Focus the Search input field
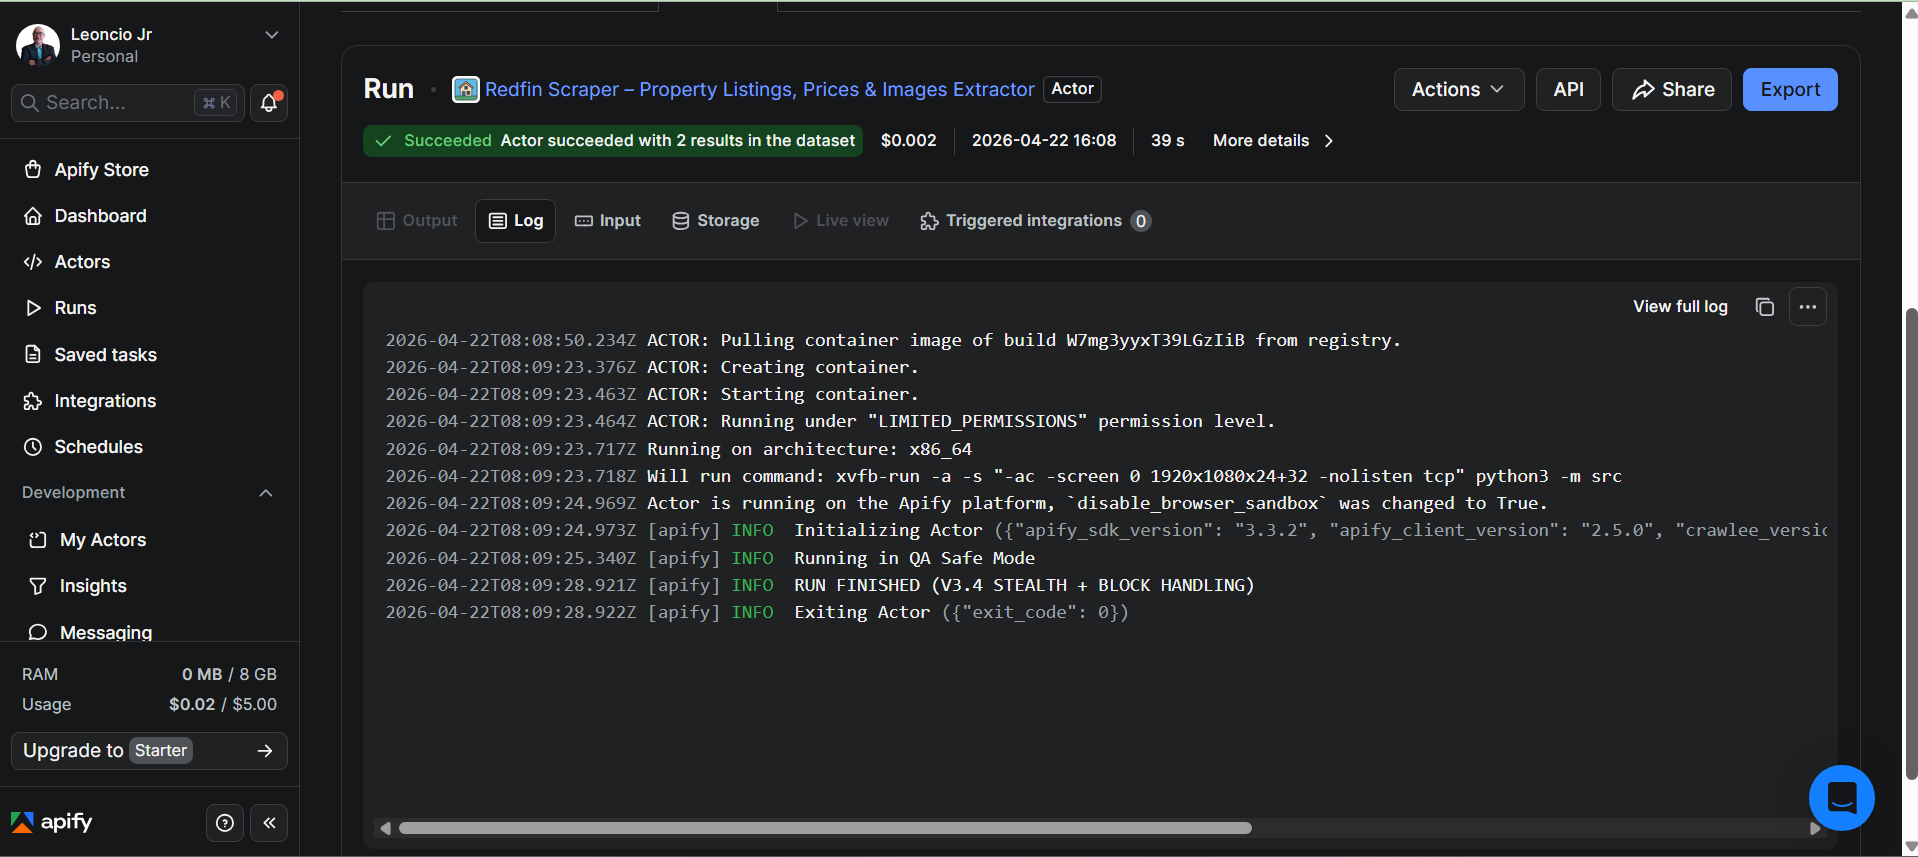 point(127,103)
